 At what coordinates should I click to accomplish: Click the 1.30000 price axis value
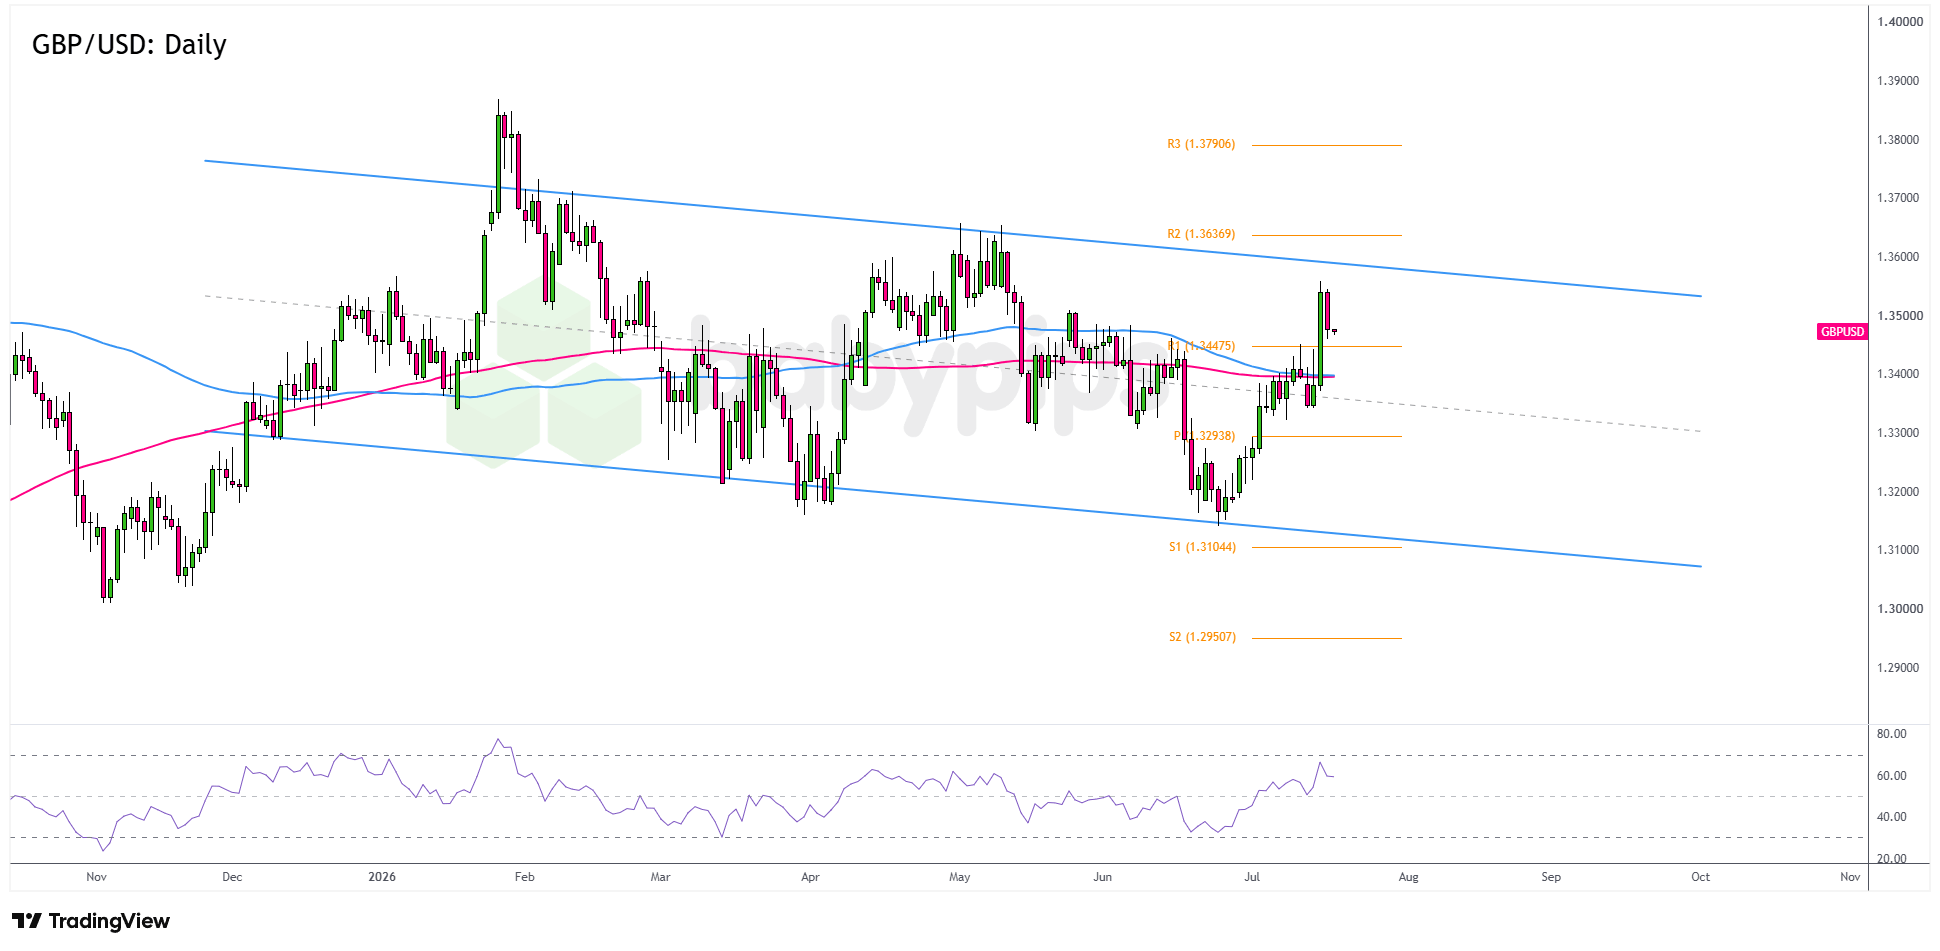point(1898,609)
